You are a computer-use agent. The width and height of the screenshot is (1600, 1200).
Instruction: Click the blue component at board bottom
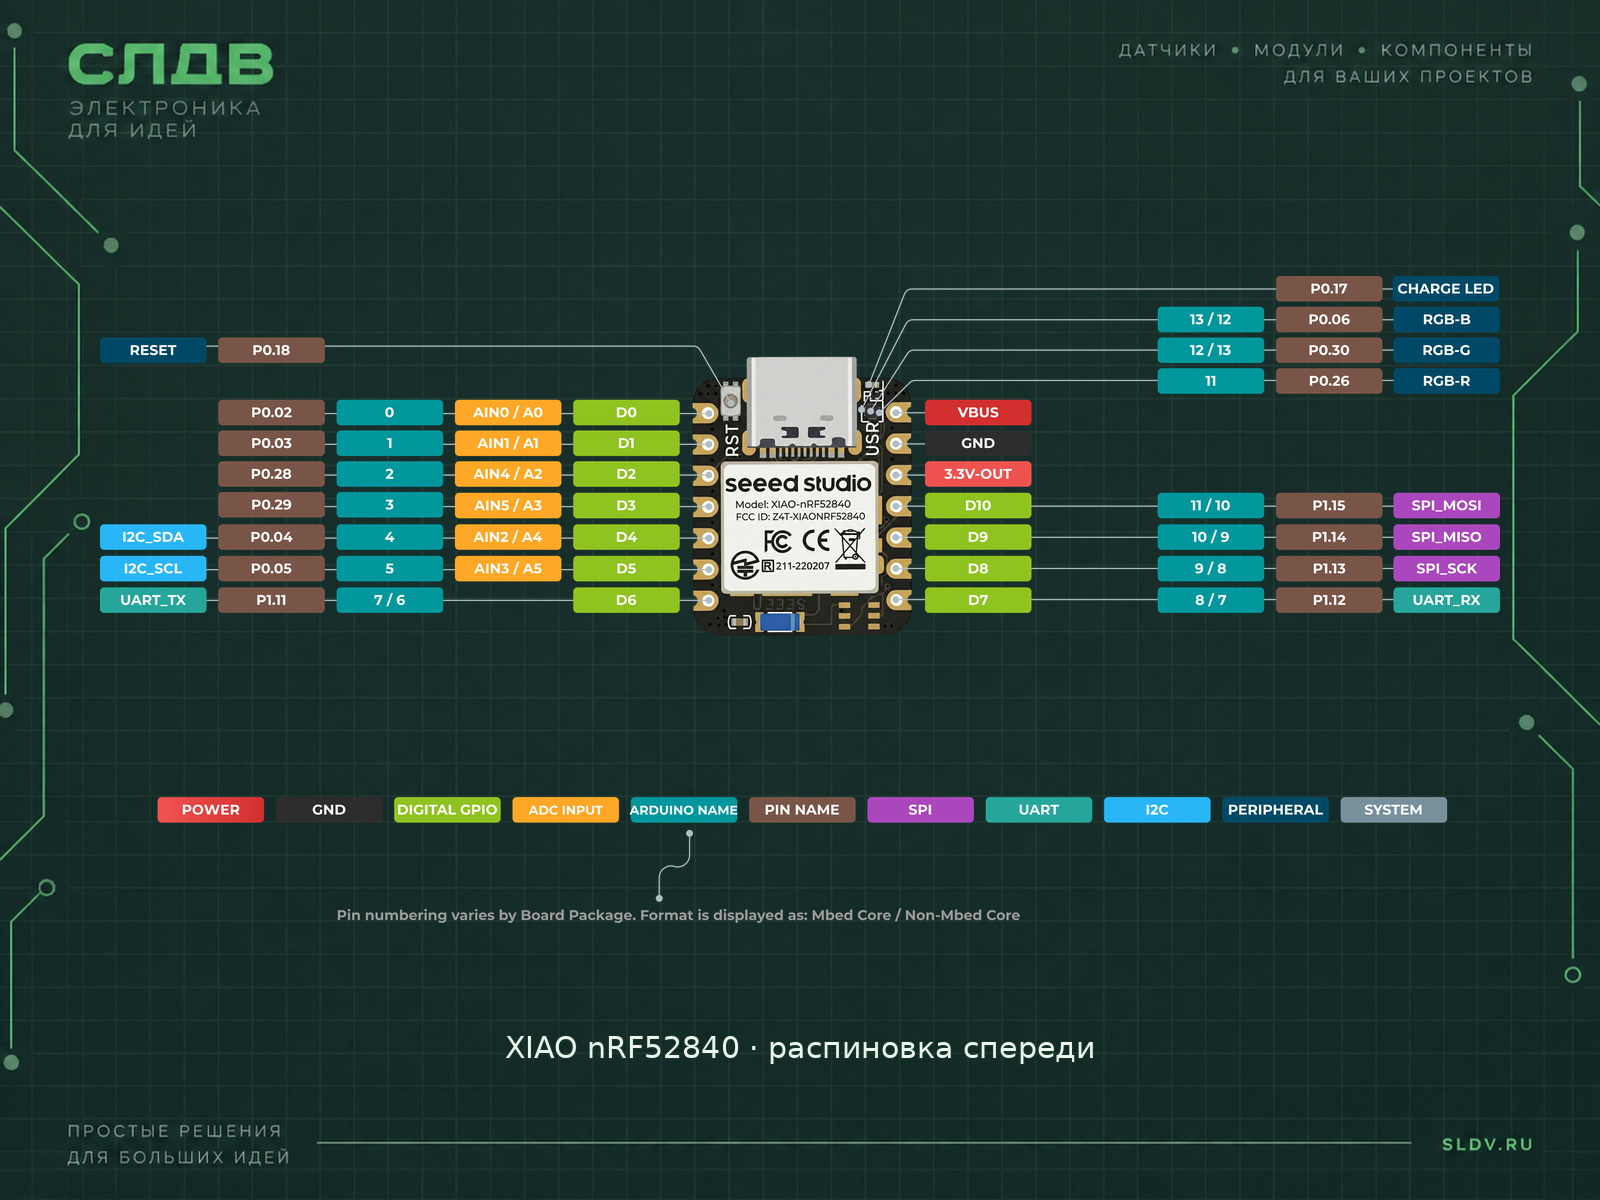tap(779, 622)
